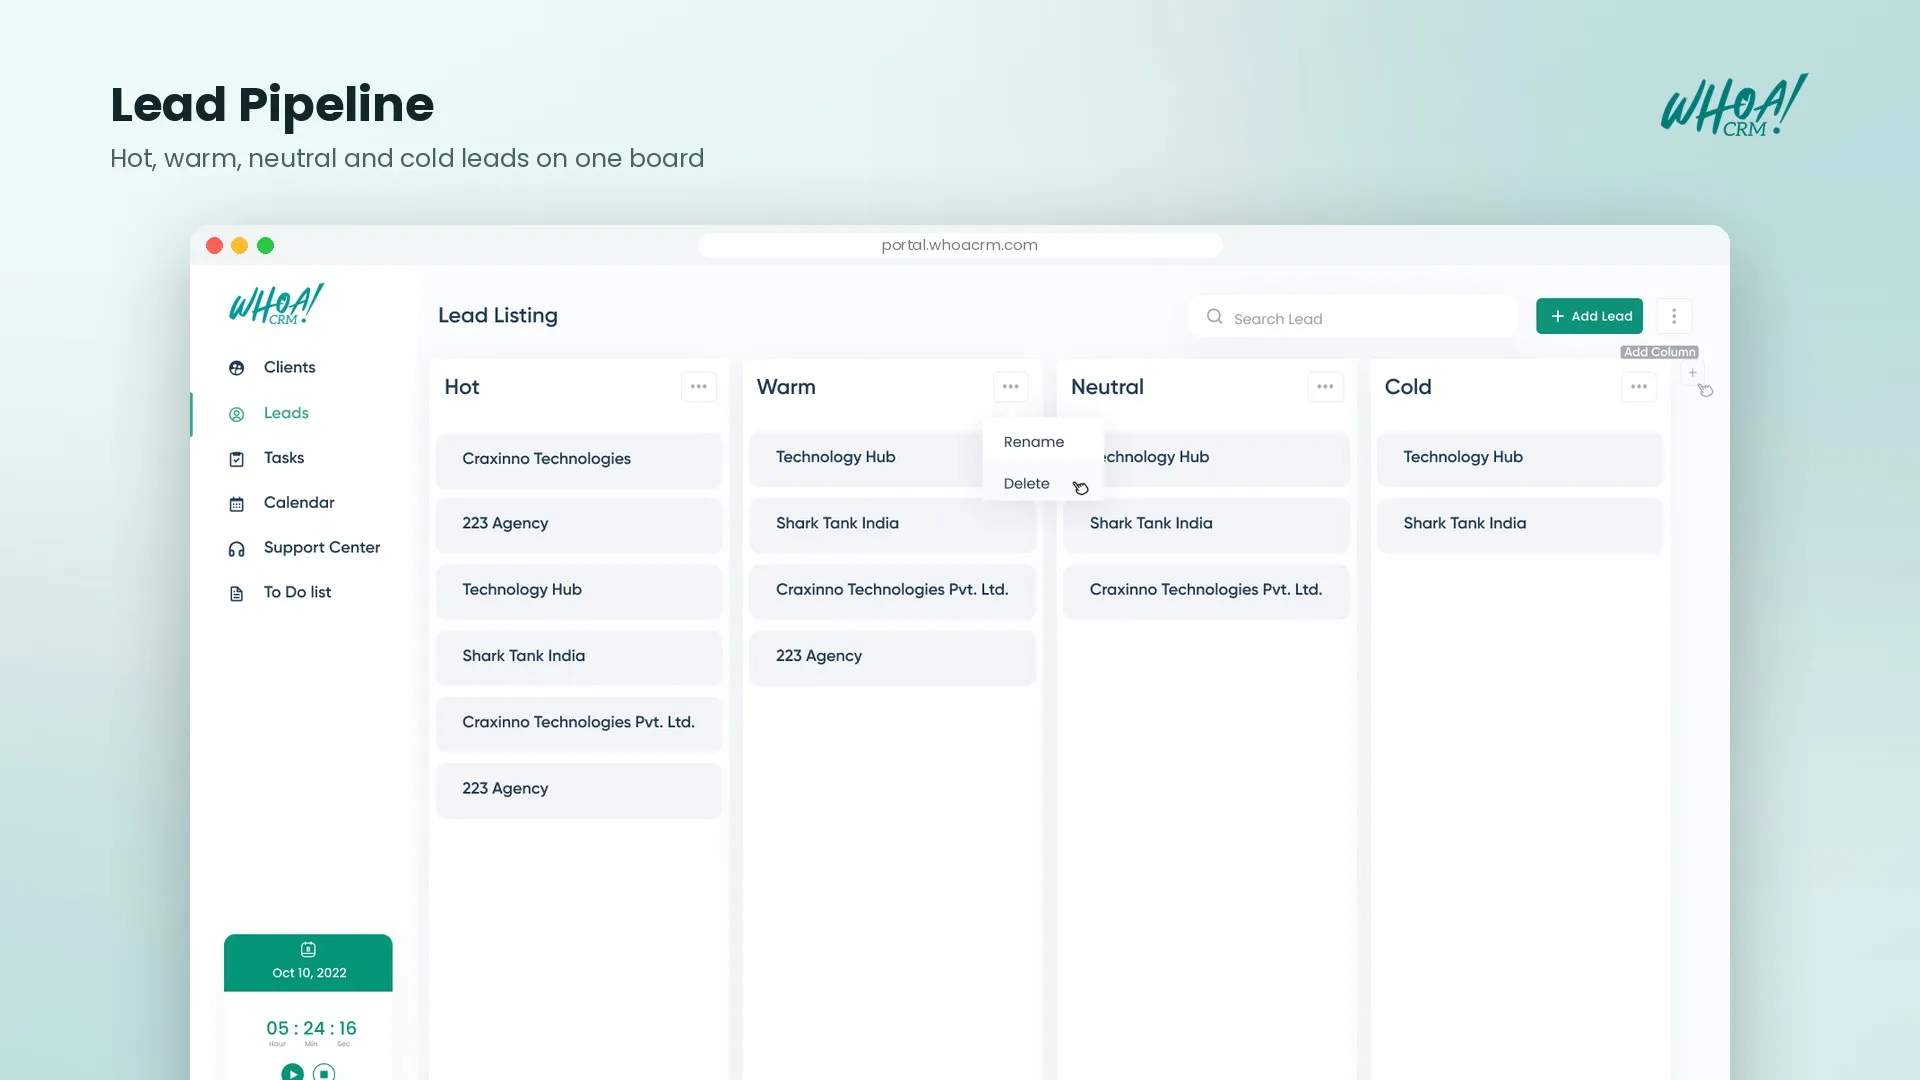Screen dimensions: 1920x1080
Task: Stop the timer with the stop button
Action: point(324,1073)
